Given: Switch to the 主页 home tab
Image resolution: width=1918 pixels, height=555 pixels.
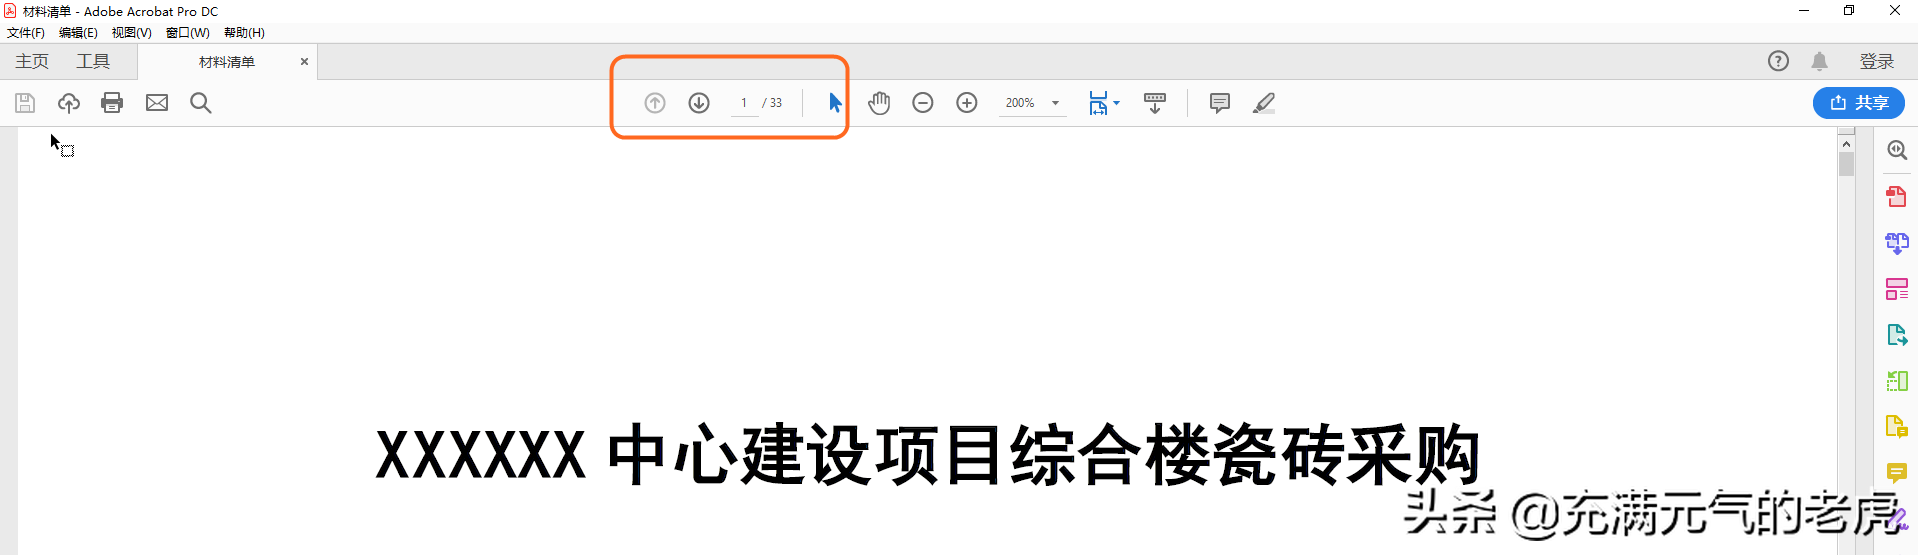Looking at the screenshot, I should click(32, 62).
